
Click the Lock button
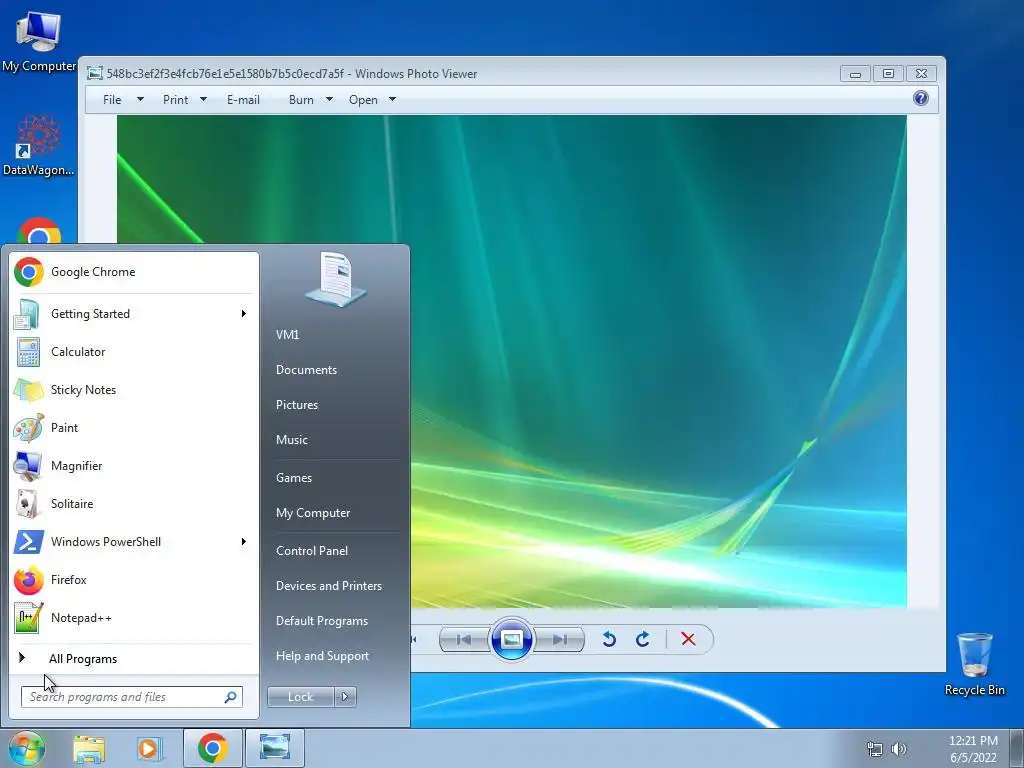300,697
